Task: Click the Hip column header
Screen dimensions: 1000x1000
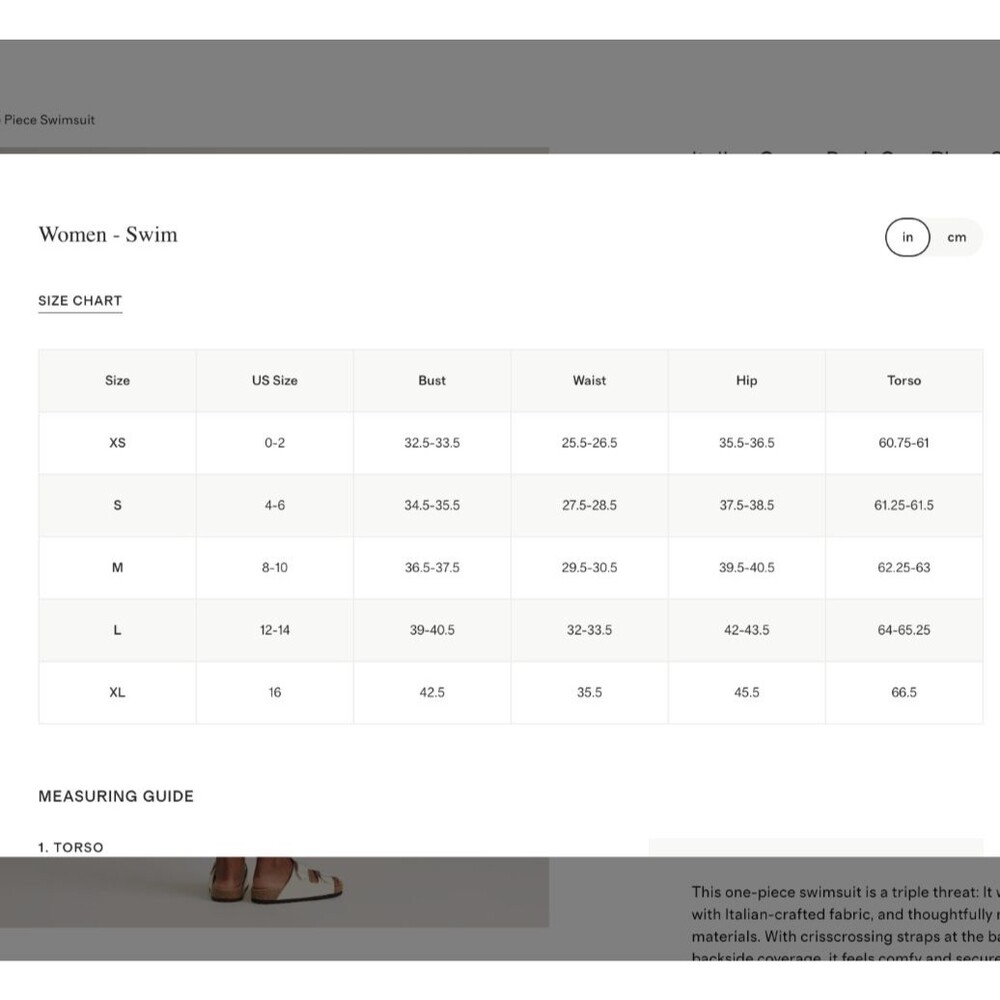Action: point(747,381)
